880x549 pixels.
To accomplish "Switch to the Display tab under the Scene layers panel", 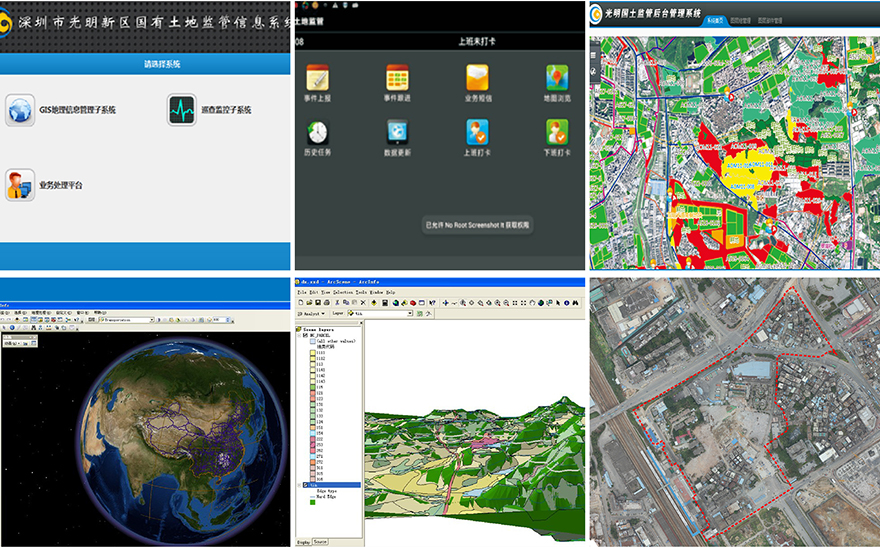I will point(303,542).
